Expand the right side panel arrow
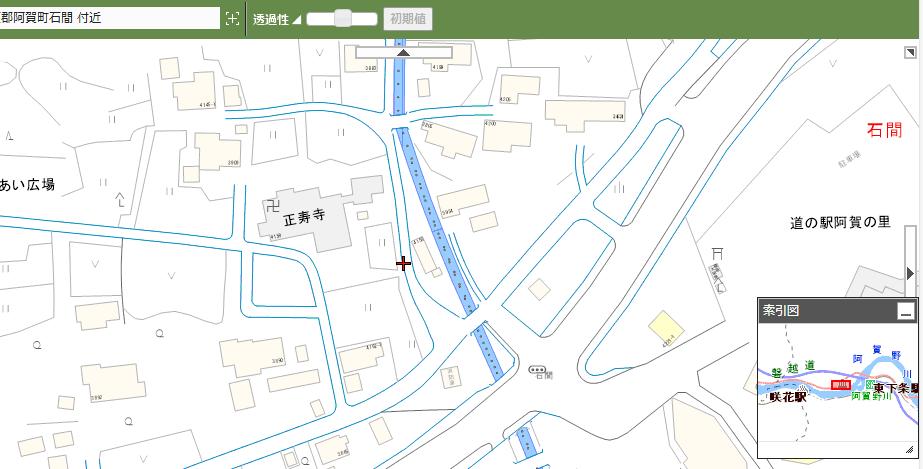 (x=910, y=273)
